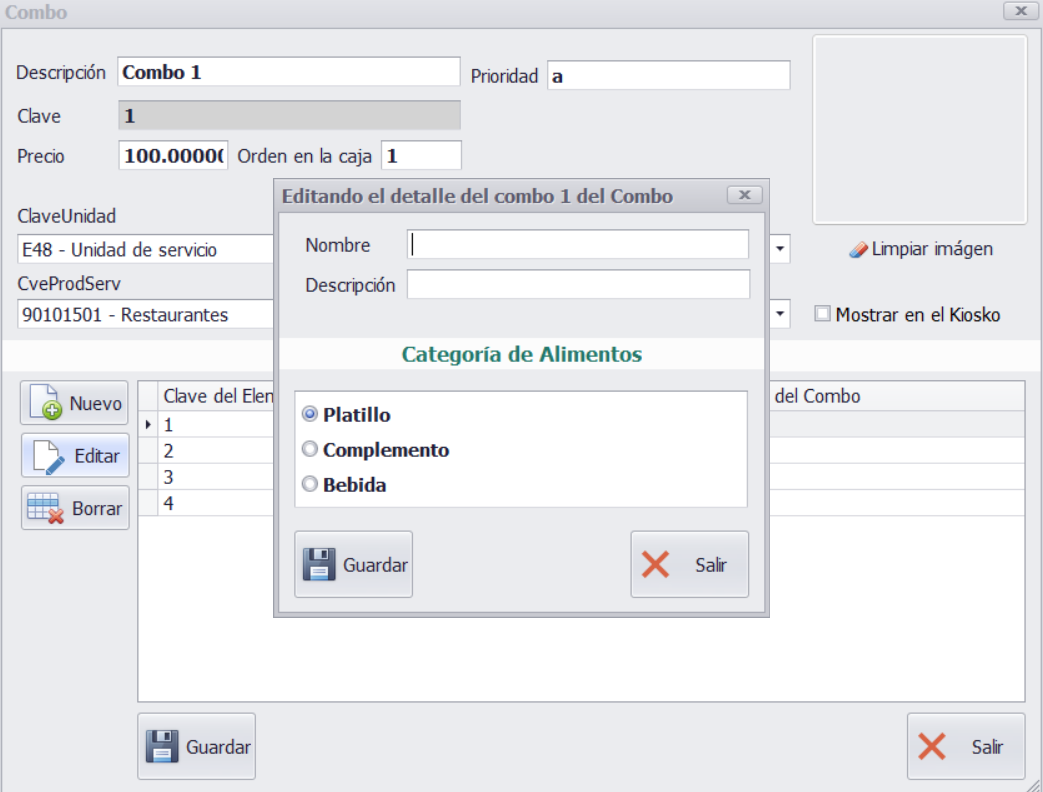Close the Editando el detalle dialog
Image resolution: width=1043 pixels, height=792 pixels.
744,195
